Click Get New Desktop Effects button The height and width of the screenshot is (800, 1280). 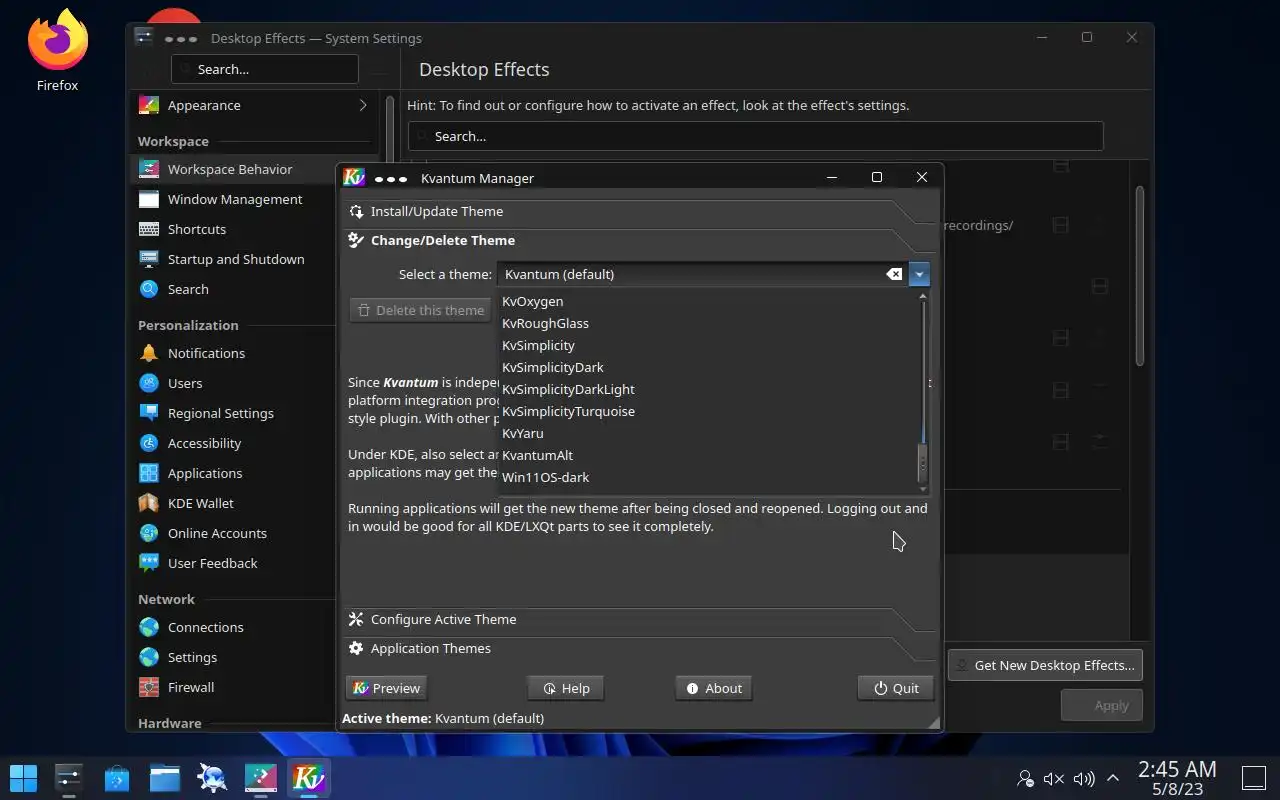point(1045,665)
